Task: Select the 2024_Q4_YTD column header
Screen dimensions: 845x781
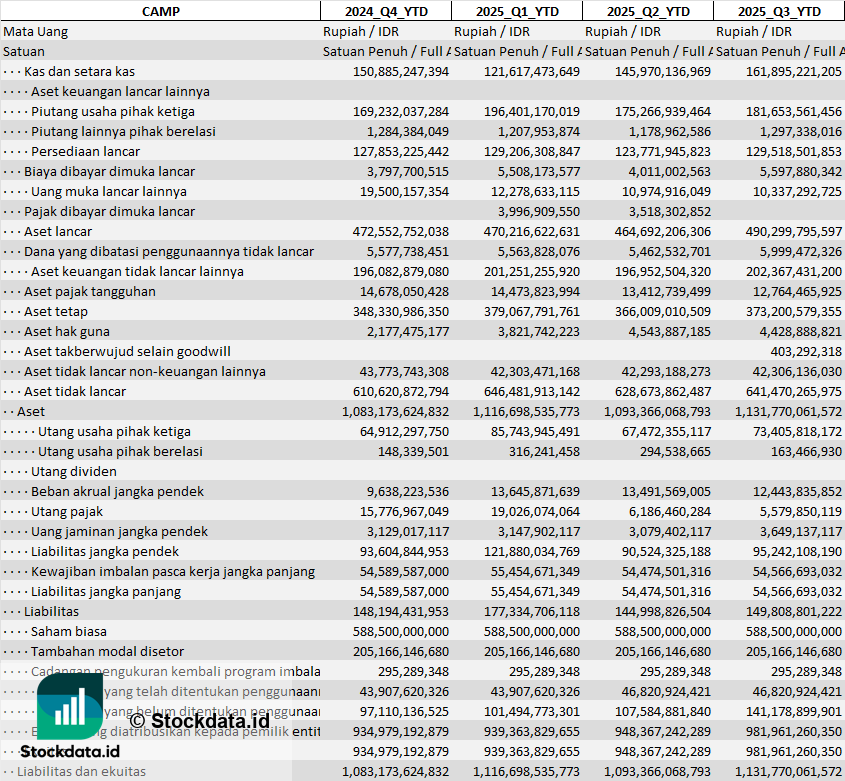Action: [x=385, y=11]
